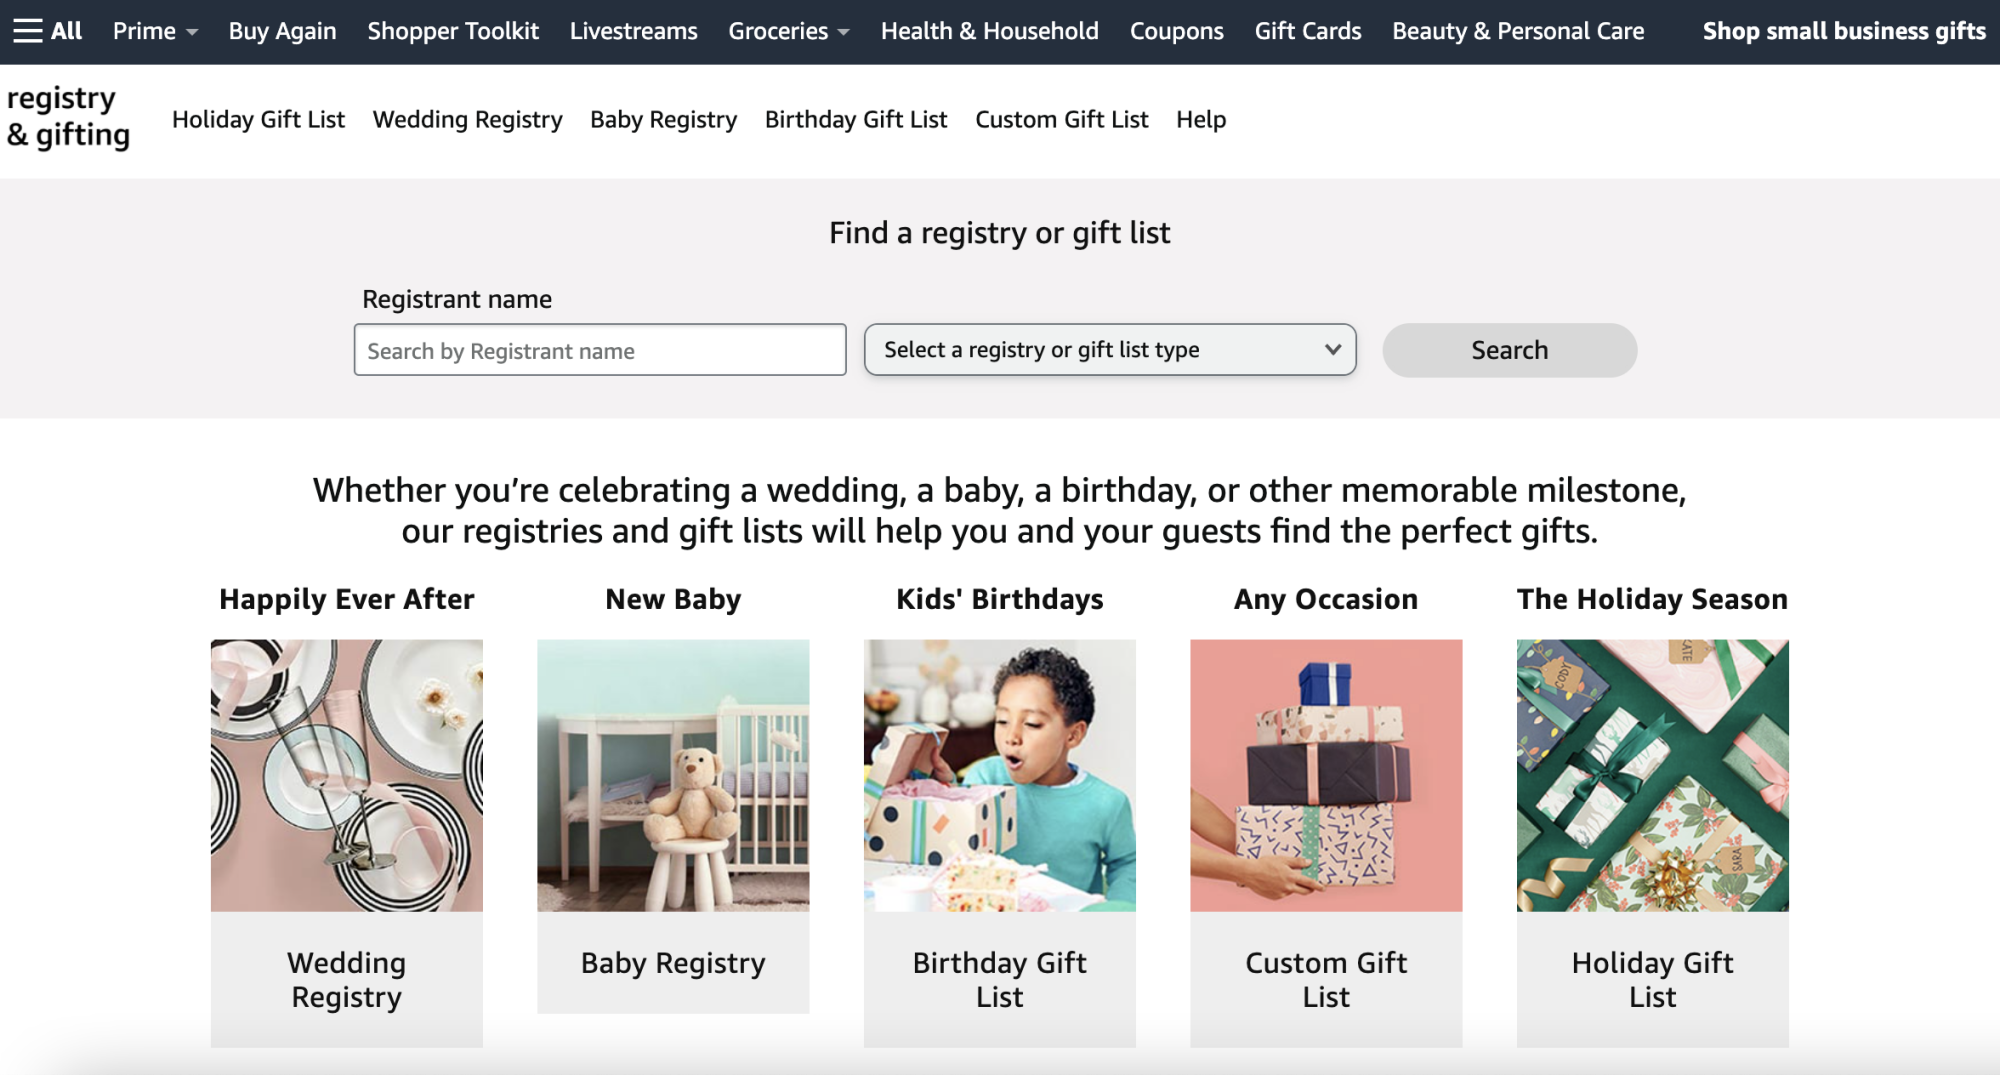This screenshot has width=2000, height=1075.
Task: Open Gift Cards in top navigation
Action: [1307, 31]
